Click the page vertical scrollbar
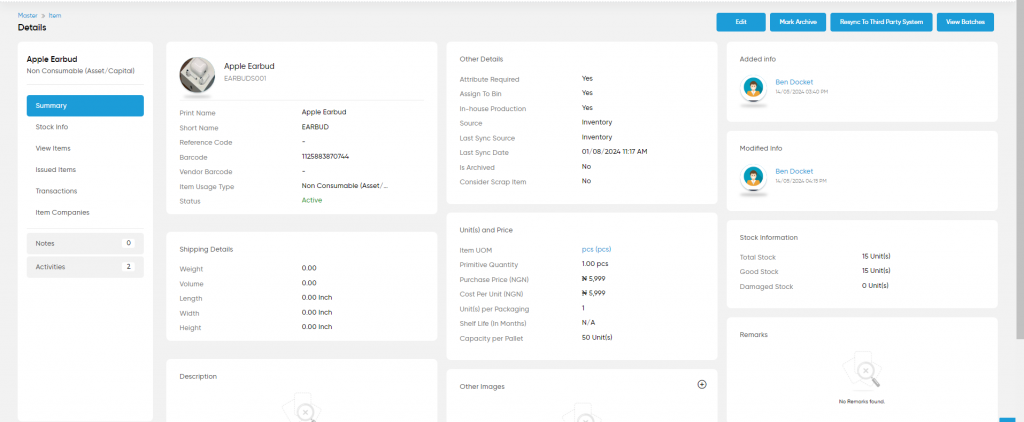Image resolution: width=1024 pixels, height=422 pixels. [x=1020, y=170]
